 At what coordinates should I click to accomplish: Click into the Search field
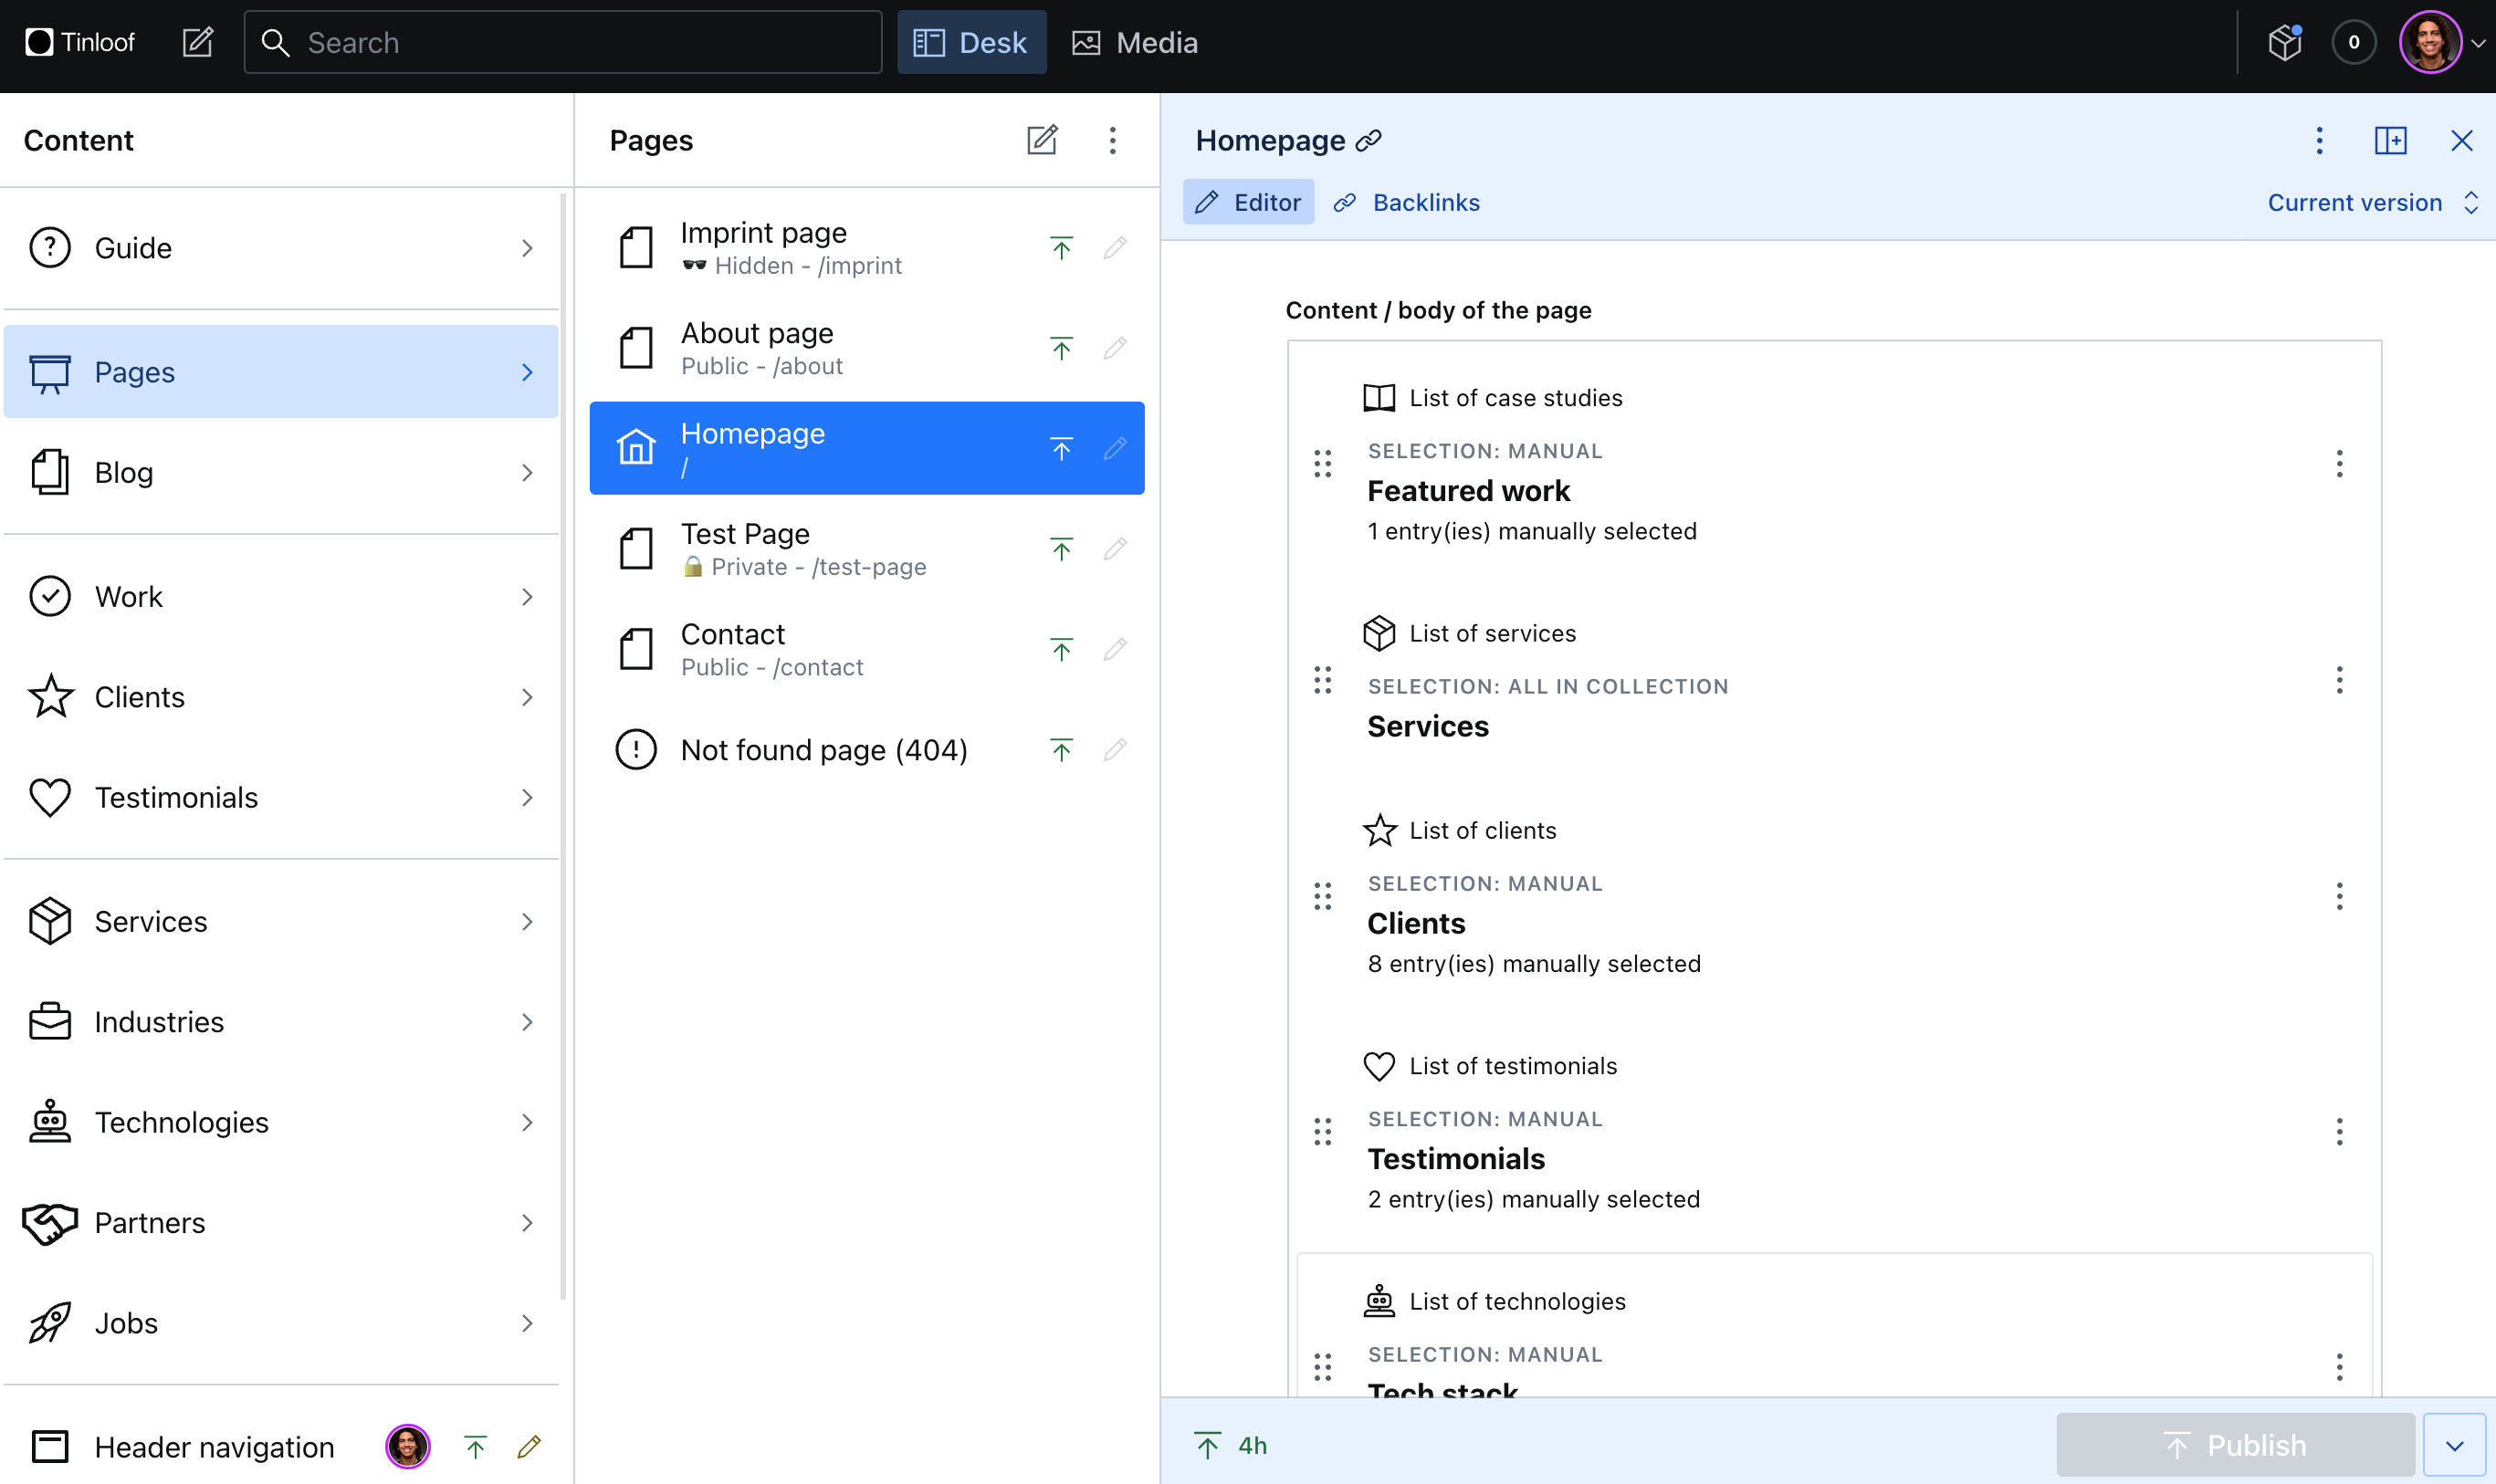click(x=563, y=42)
